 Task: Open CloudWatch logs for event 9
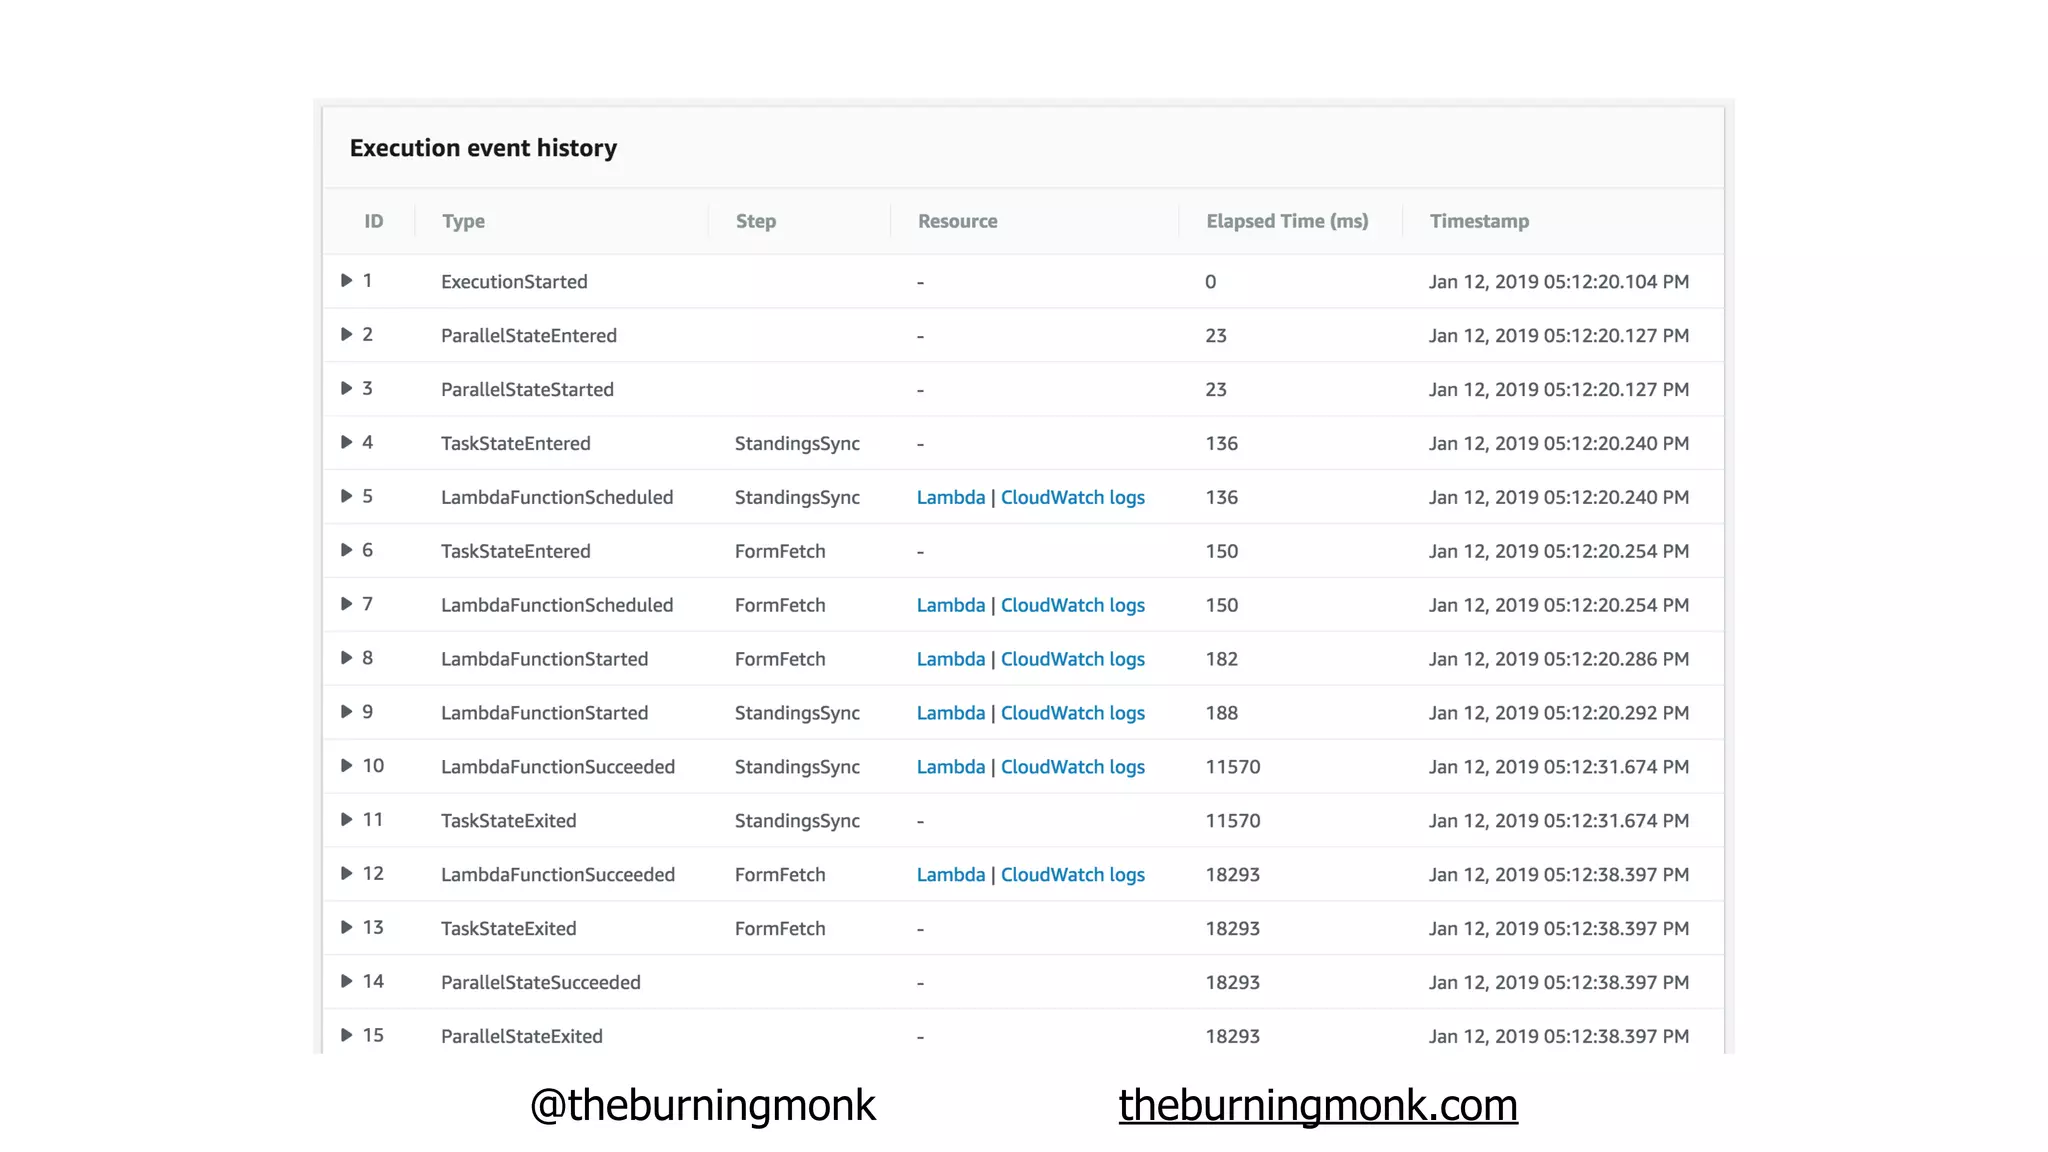(1073, 713)
